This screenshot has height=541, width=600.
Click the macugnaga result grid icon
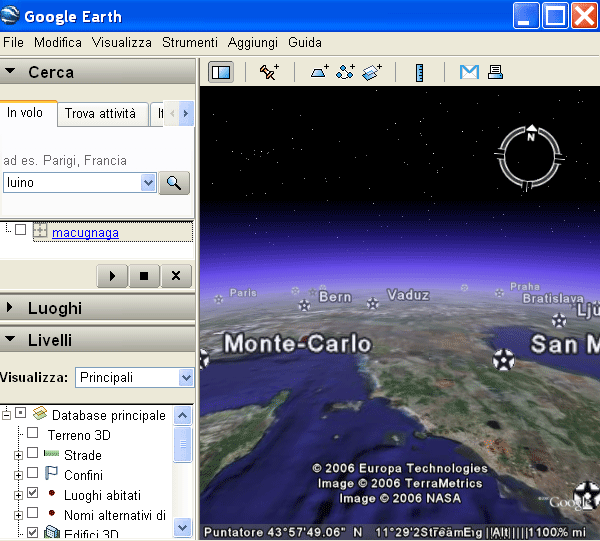point(40,230)
